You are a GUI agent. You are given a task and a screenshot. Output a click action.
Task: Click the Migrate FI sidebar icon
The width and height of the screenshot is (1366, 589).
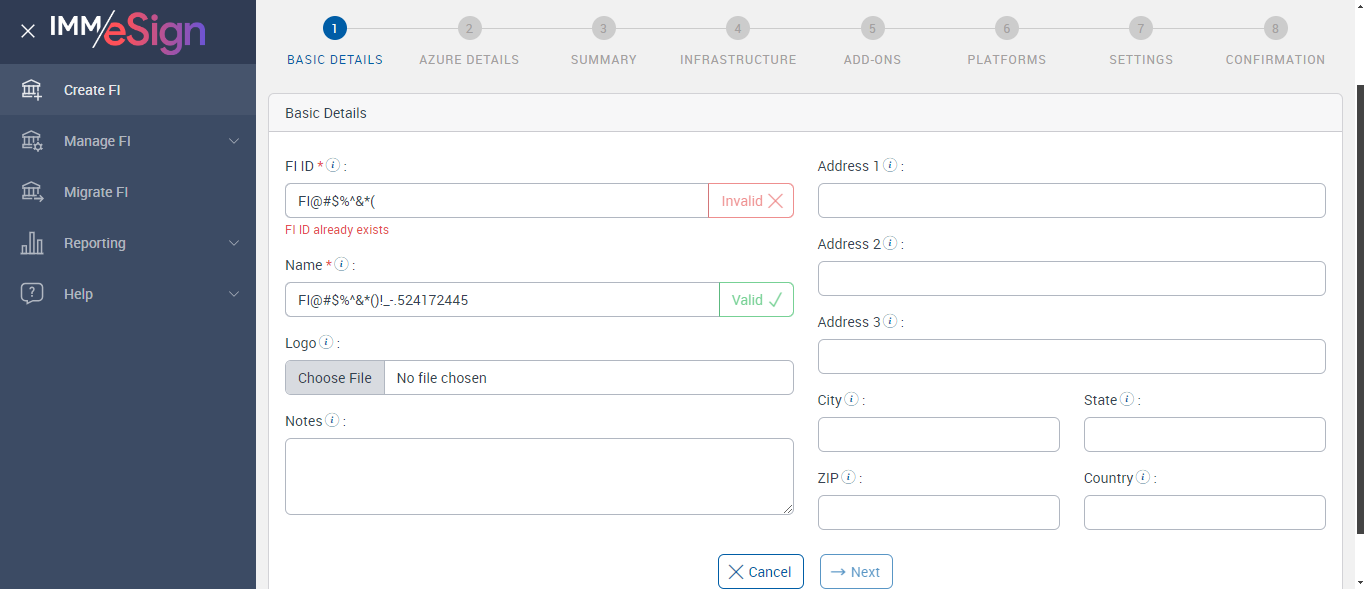(32, 192)
